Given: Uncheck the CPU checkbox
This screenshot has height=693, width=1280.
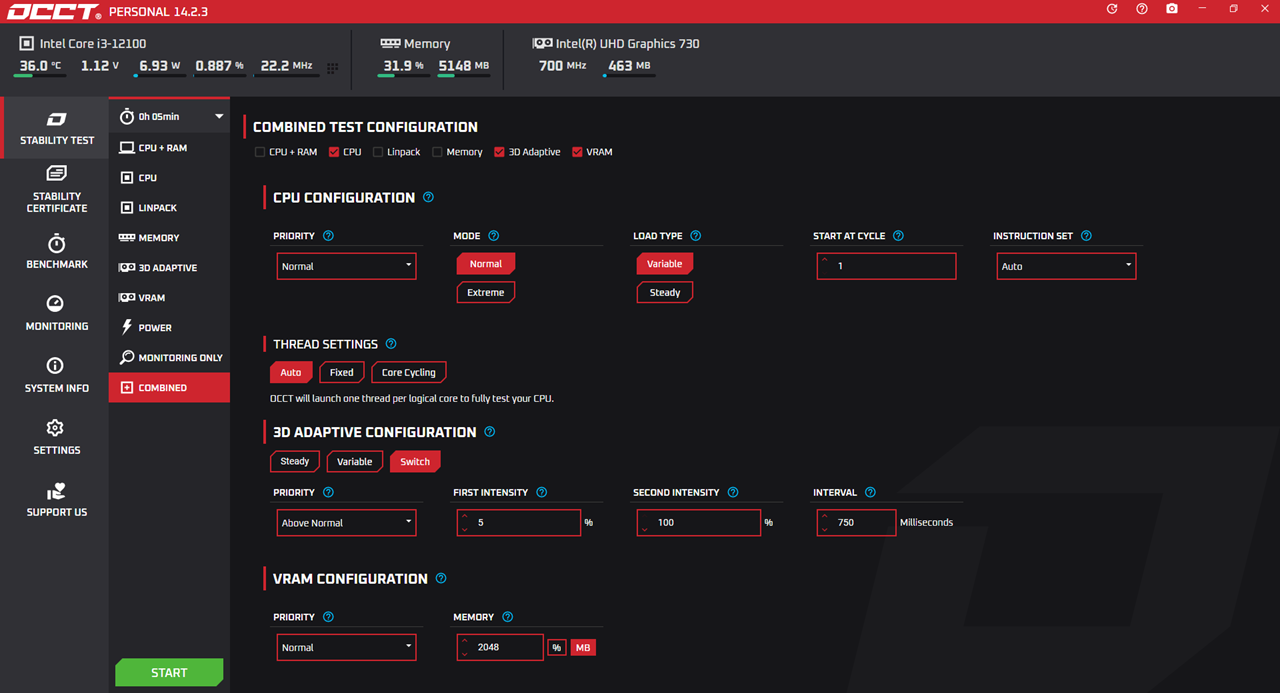Looking at the screenshot, I should 334,152.
